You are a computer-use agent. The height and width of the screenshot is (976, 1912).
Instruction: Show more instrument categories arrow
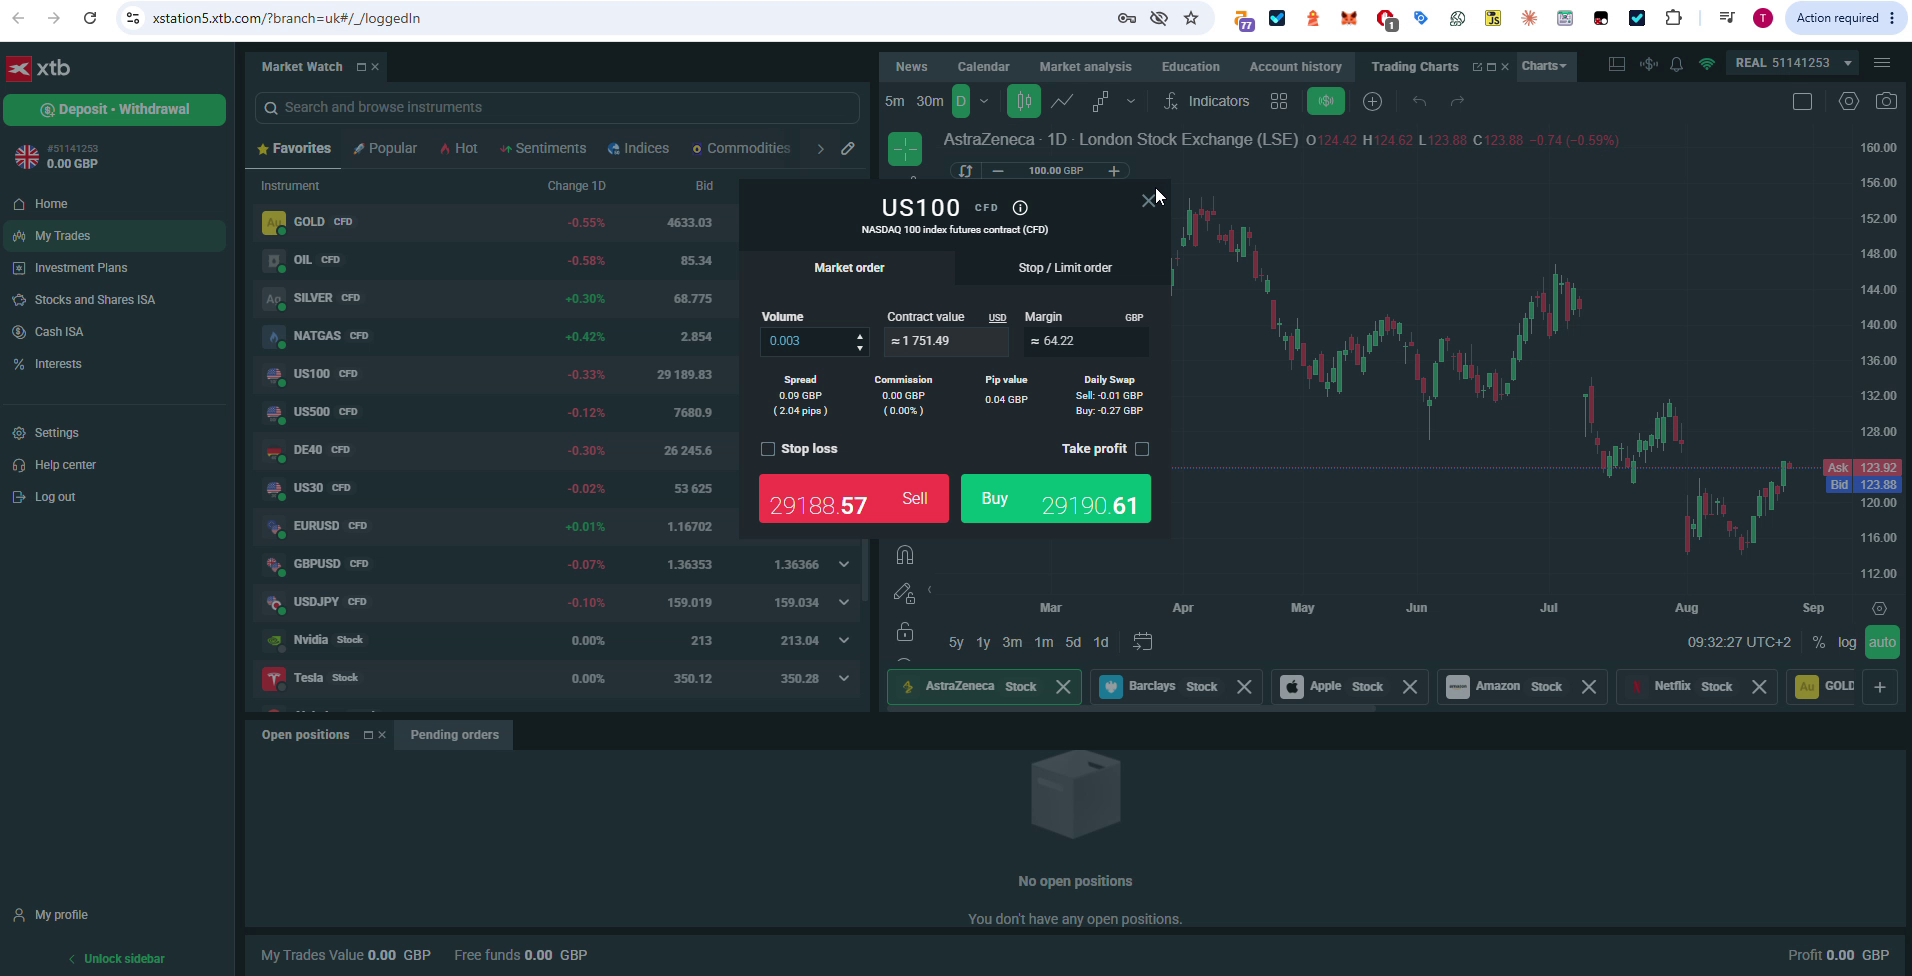(821, 148)
